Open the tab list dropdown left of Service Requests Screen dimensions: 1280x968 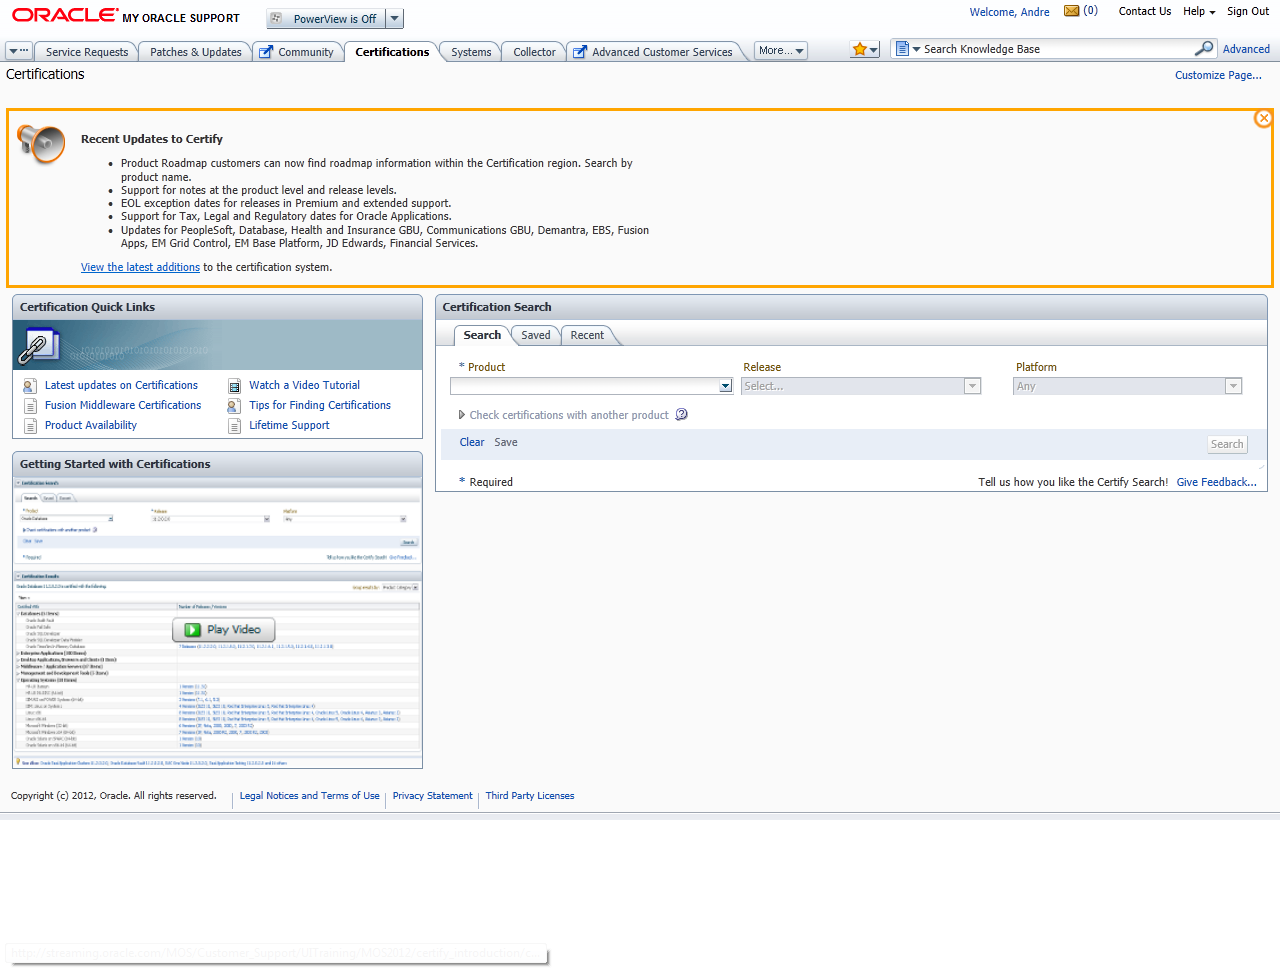point(19,51)
